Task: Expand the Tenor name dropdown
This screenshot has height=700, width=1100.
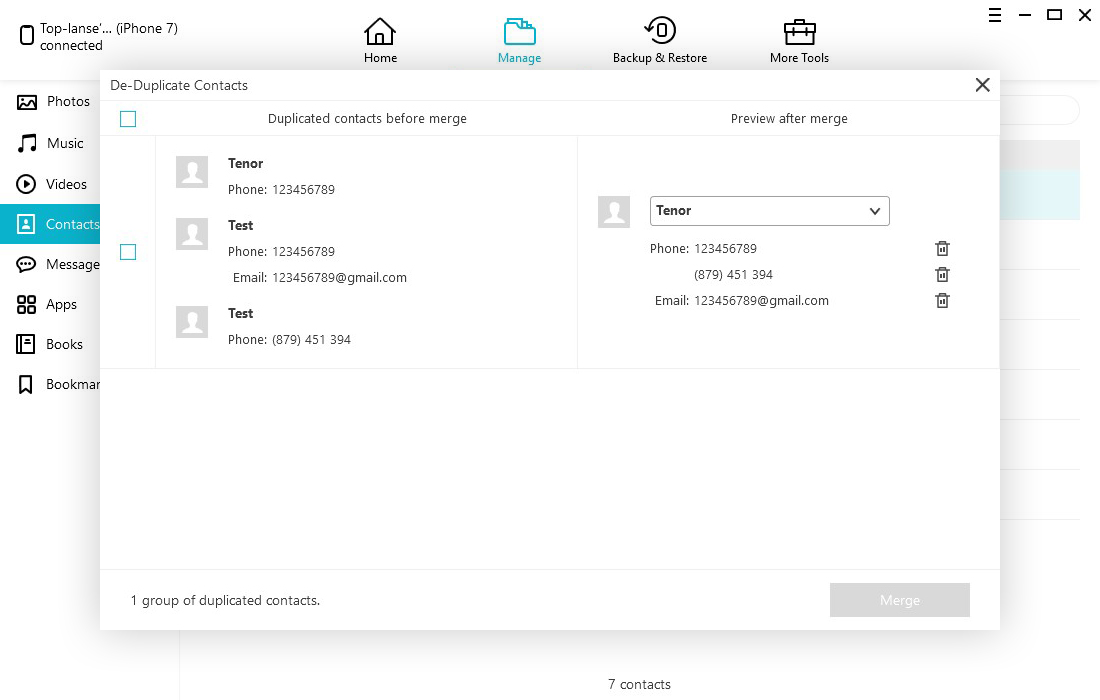Action: coord(770,211)
